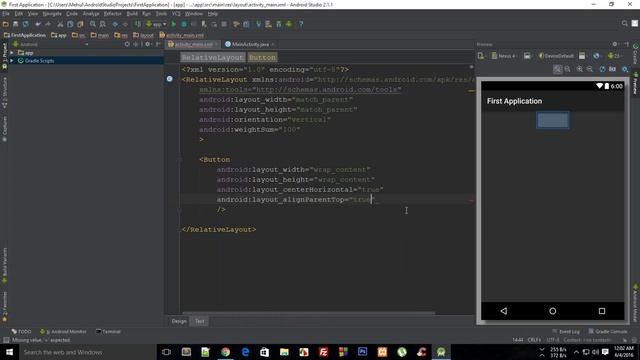Expand the app tree node
The height and width of the screenshot is (360, 640).
12,53
